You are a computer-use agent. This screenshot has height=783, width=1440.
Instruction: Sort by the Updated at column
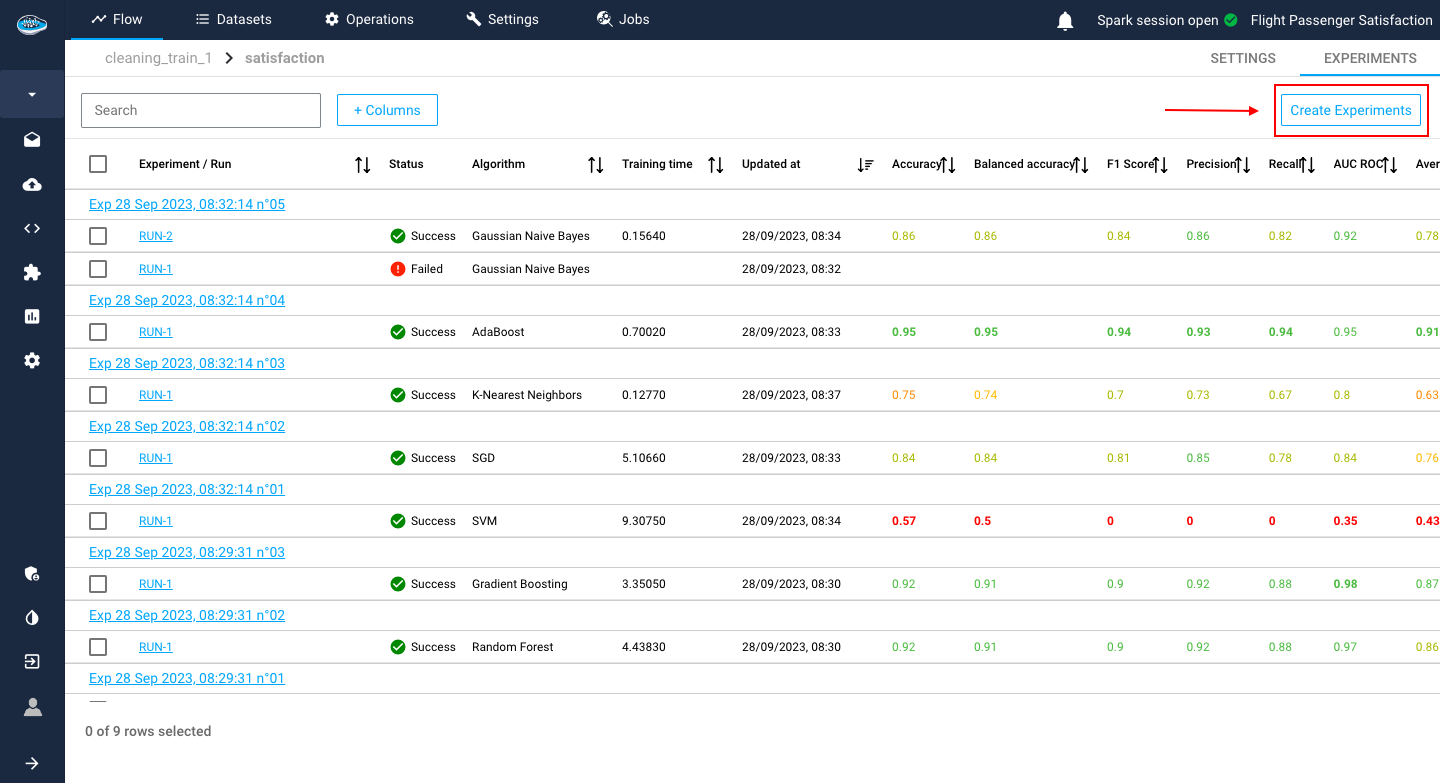coord(866,165)
